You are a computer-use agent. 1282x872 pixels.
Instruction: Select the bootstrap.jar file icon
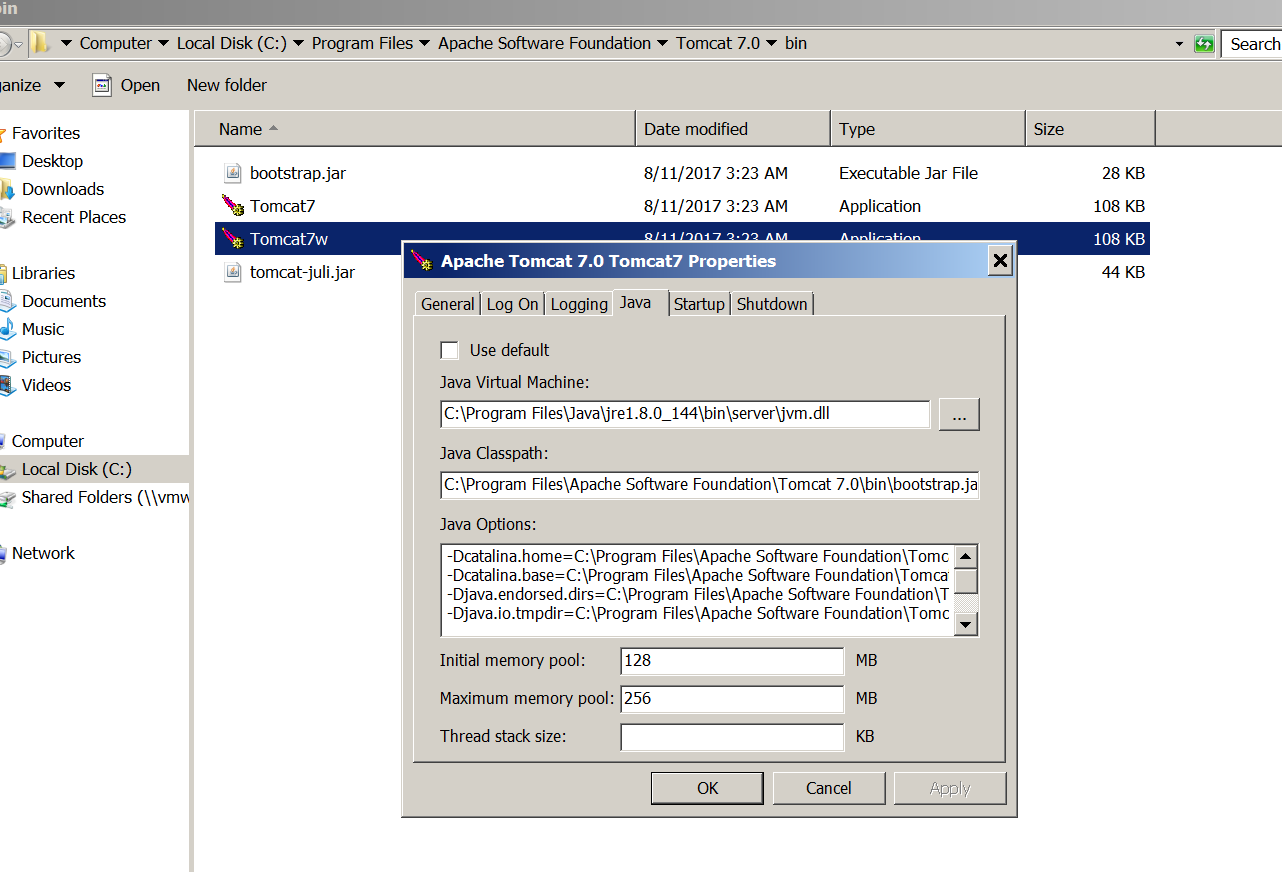pos(232,173)
